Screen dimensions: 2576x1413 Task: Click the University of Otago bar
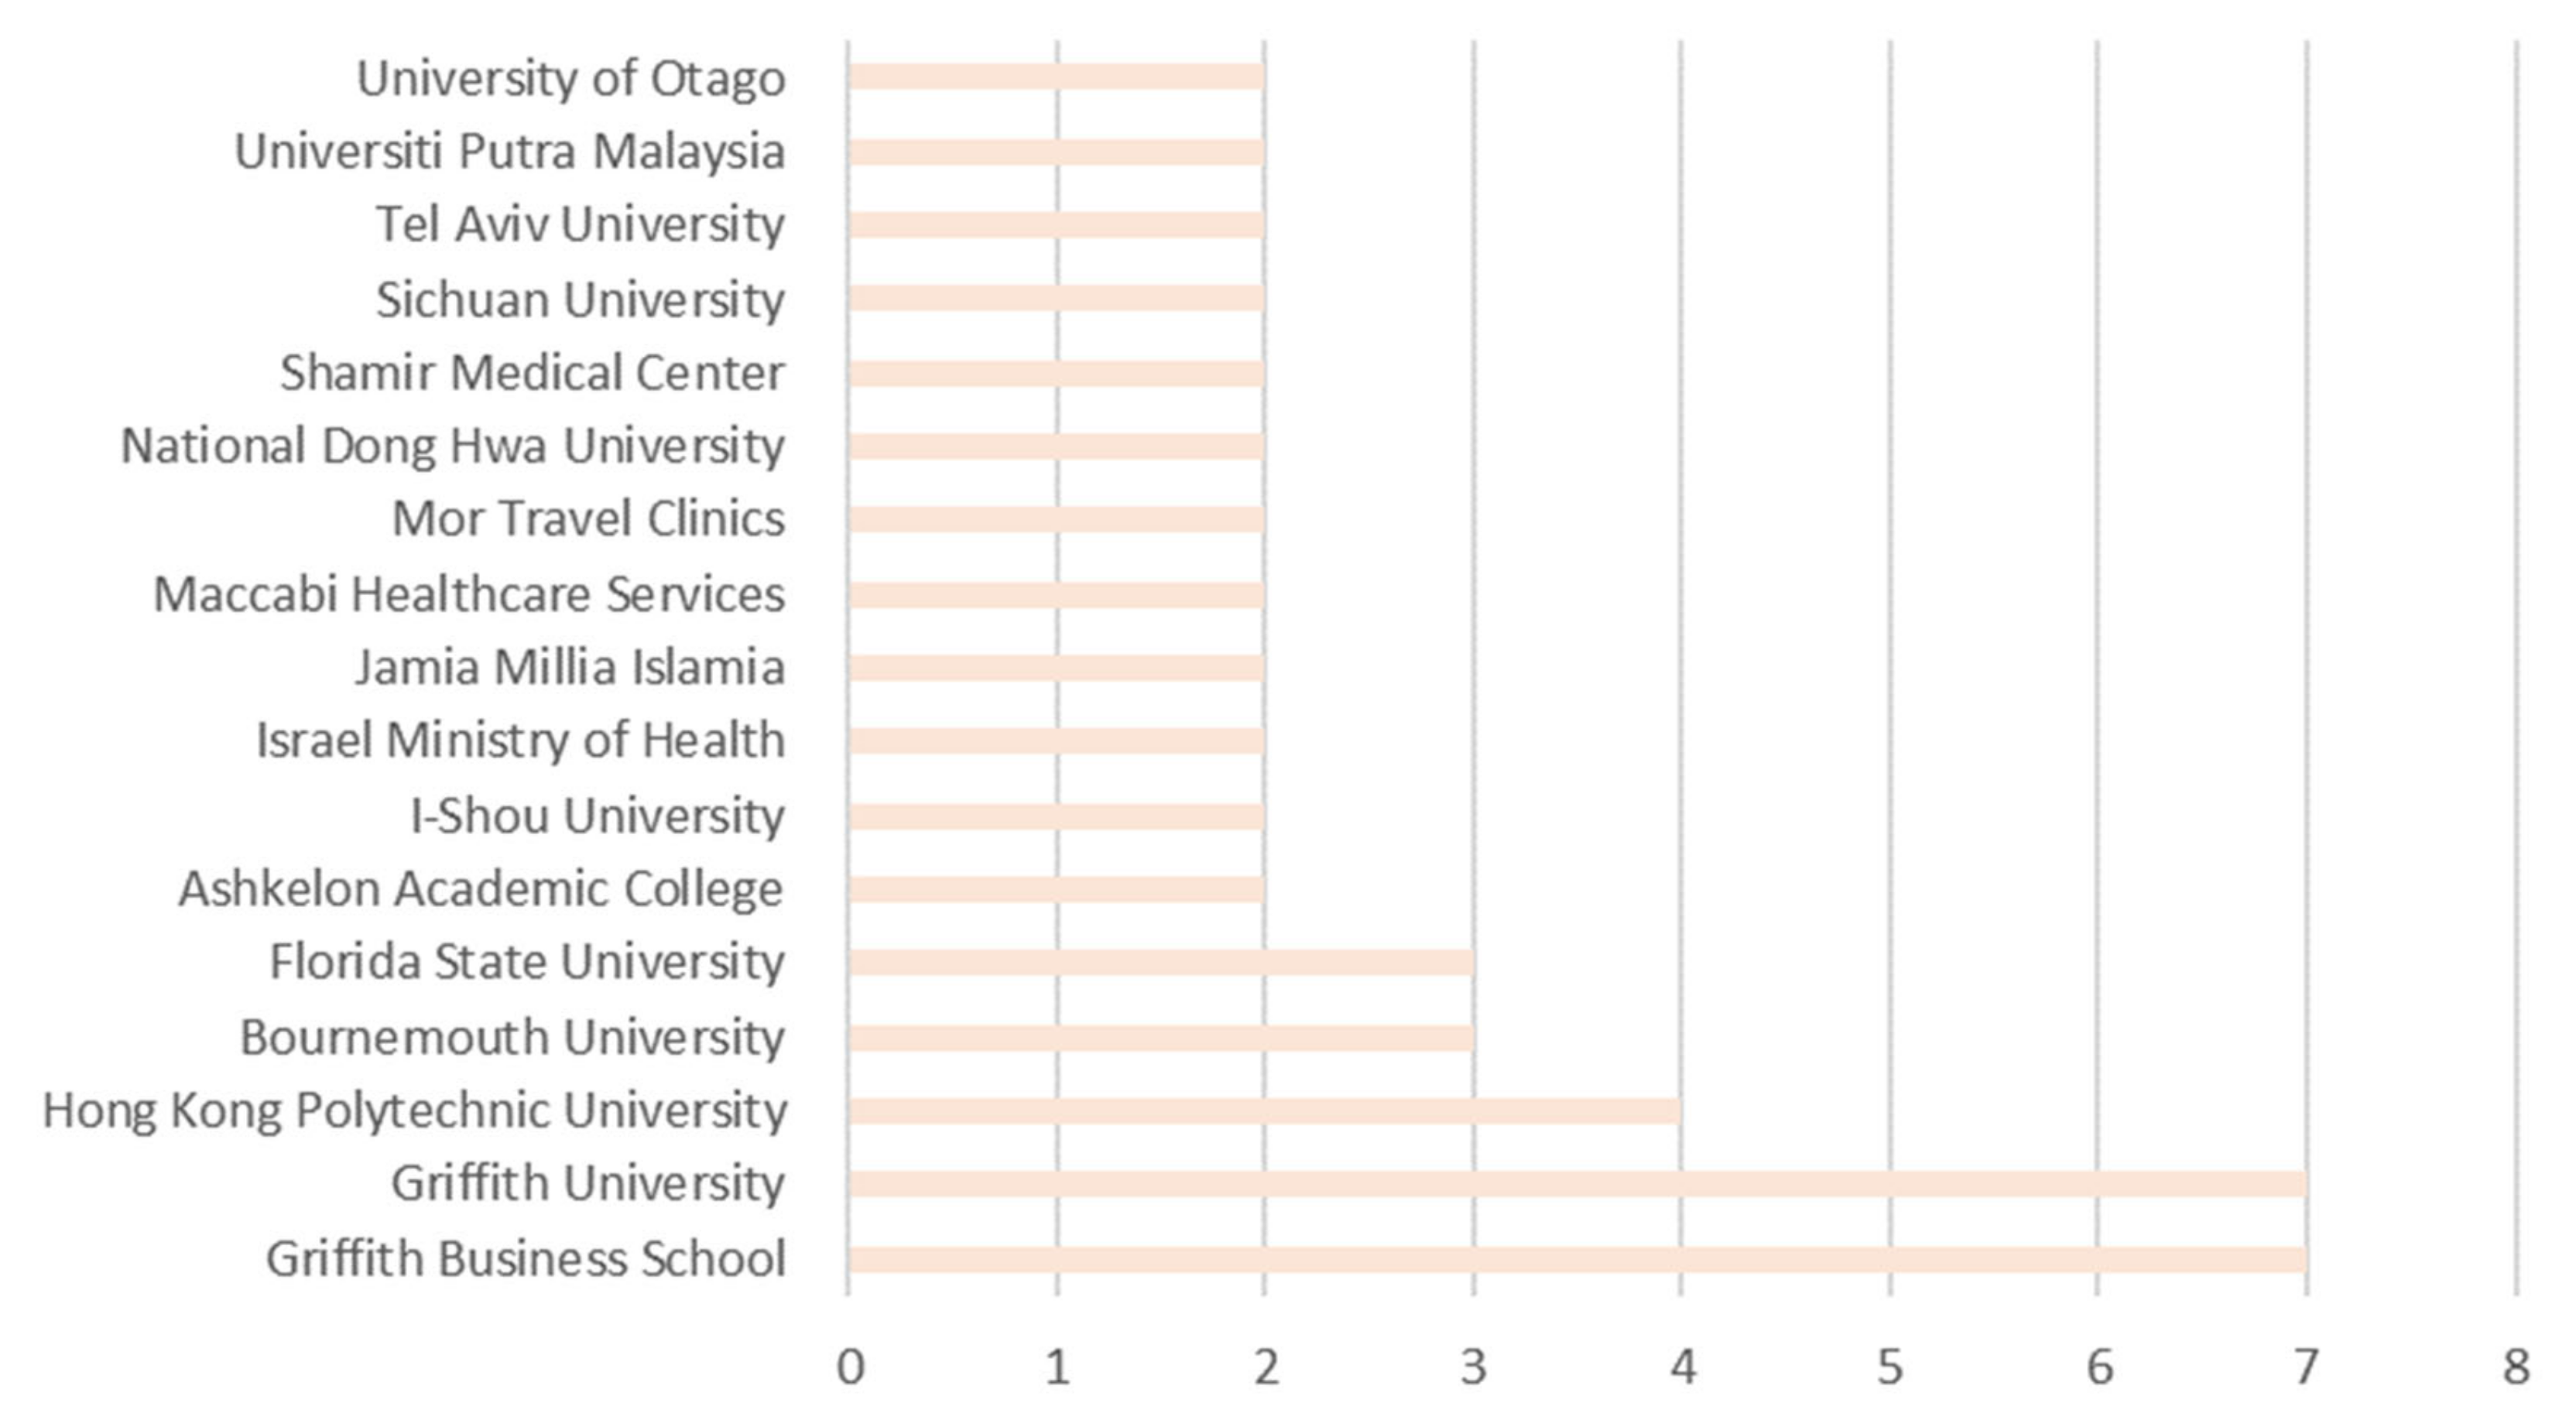pos(1056,77)
